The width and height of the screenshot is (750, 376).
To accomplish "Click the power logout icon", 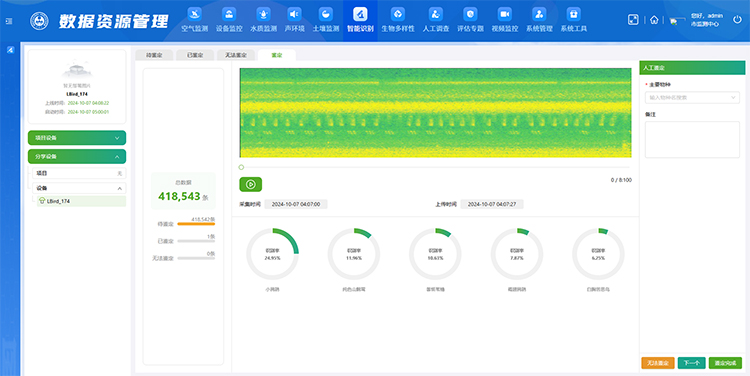I will pos(737,20).
